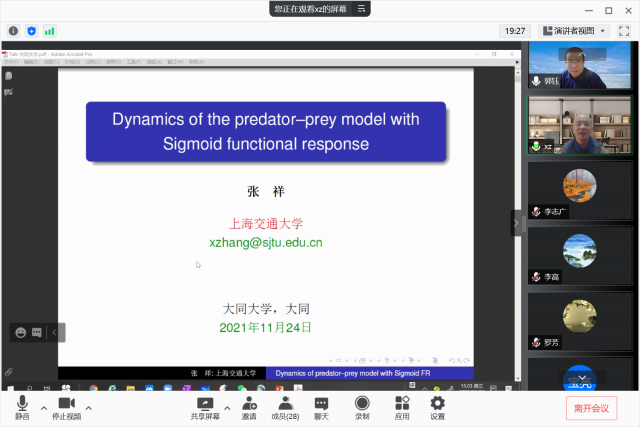Click the blue security shield icon

pyautogui.click(x=31, y=31)
